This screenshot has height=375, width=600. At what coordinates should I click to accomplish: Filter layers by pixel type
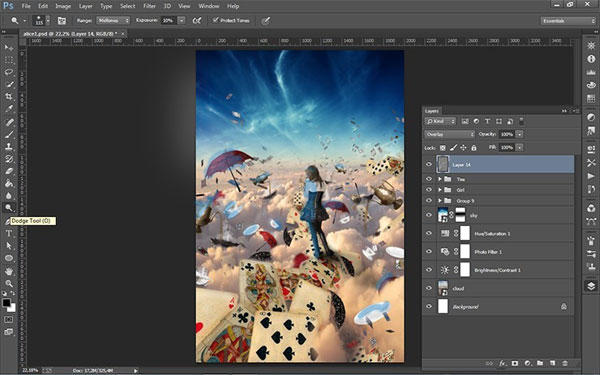click(465, 121)
